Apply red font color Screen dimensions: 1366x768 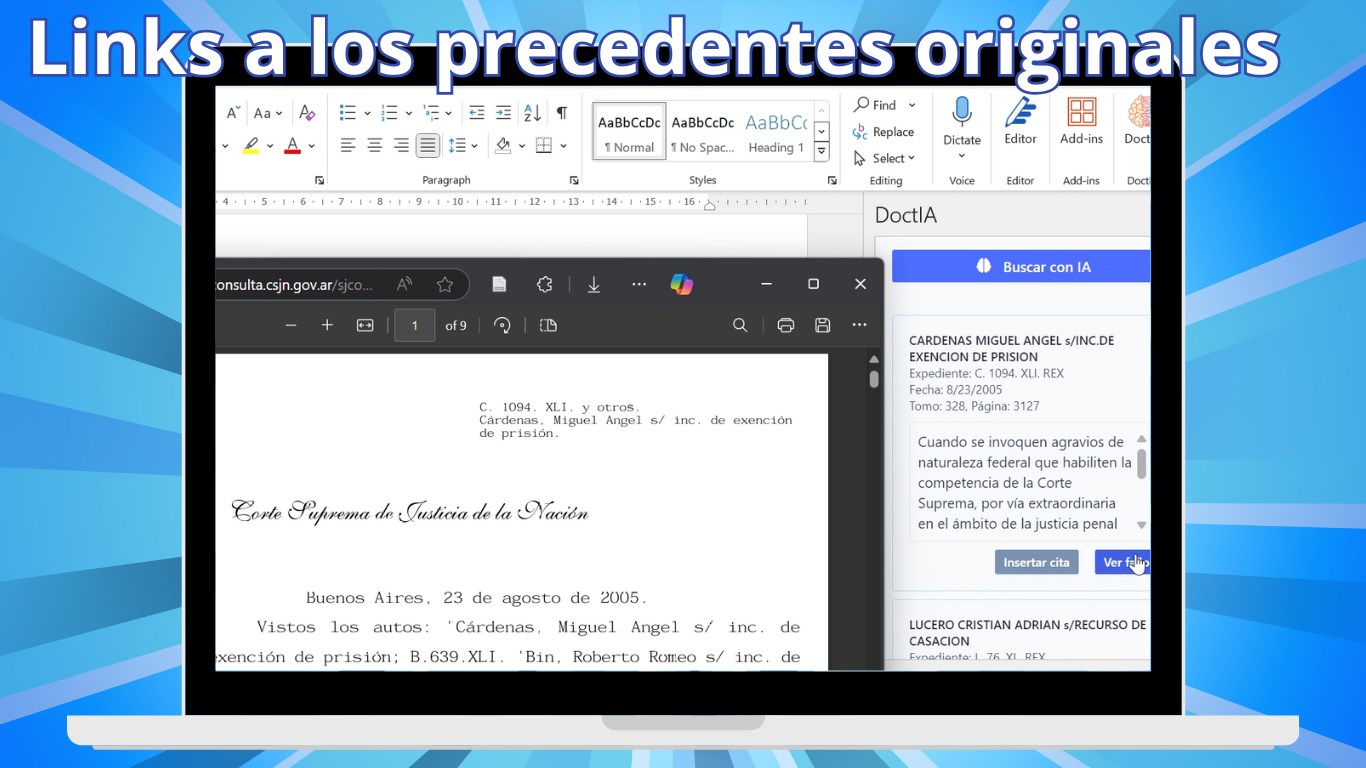(292, 146)
